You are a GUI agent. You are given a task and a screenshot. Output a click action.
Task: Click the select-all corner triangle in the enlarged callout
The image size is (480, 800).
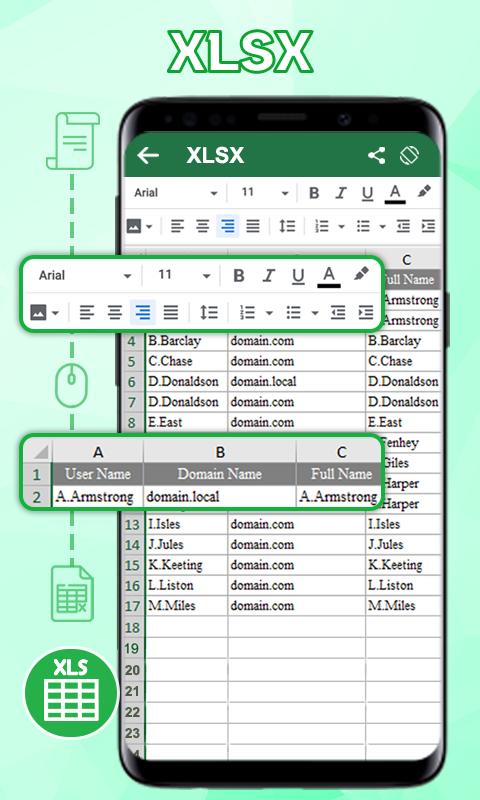coord(39,452)
